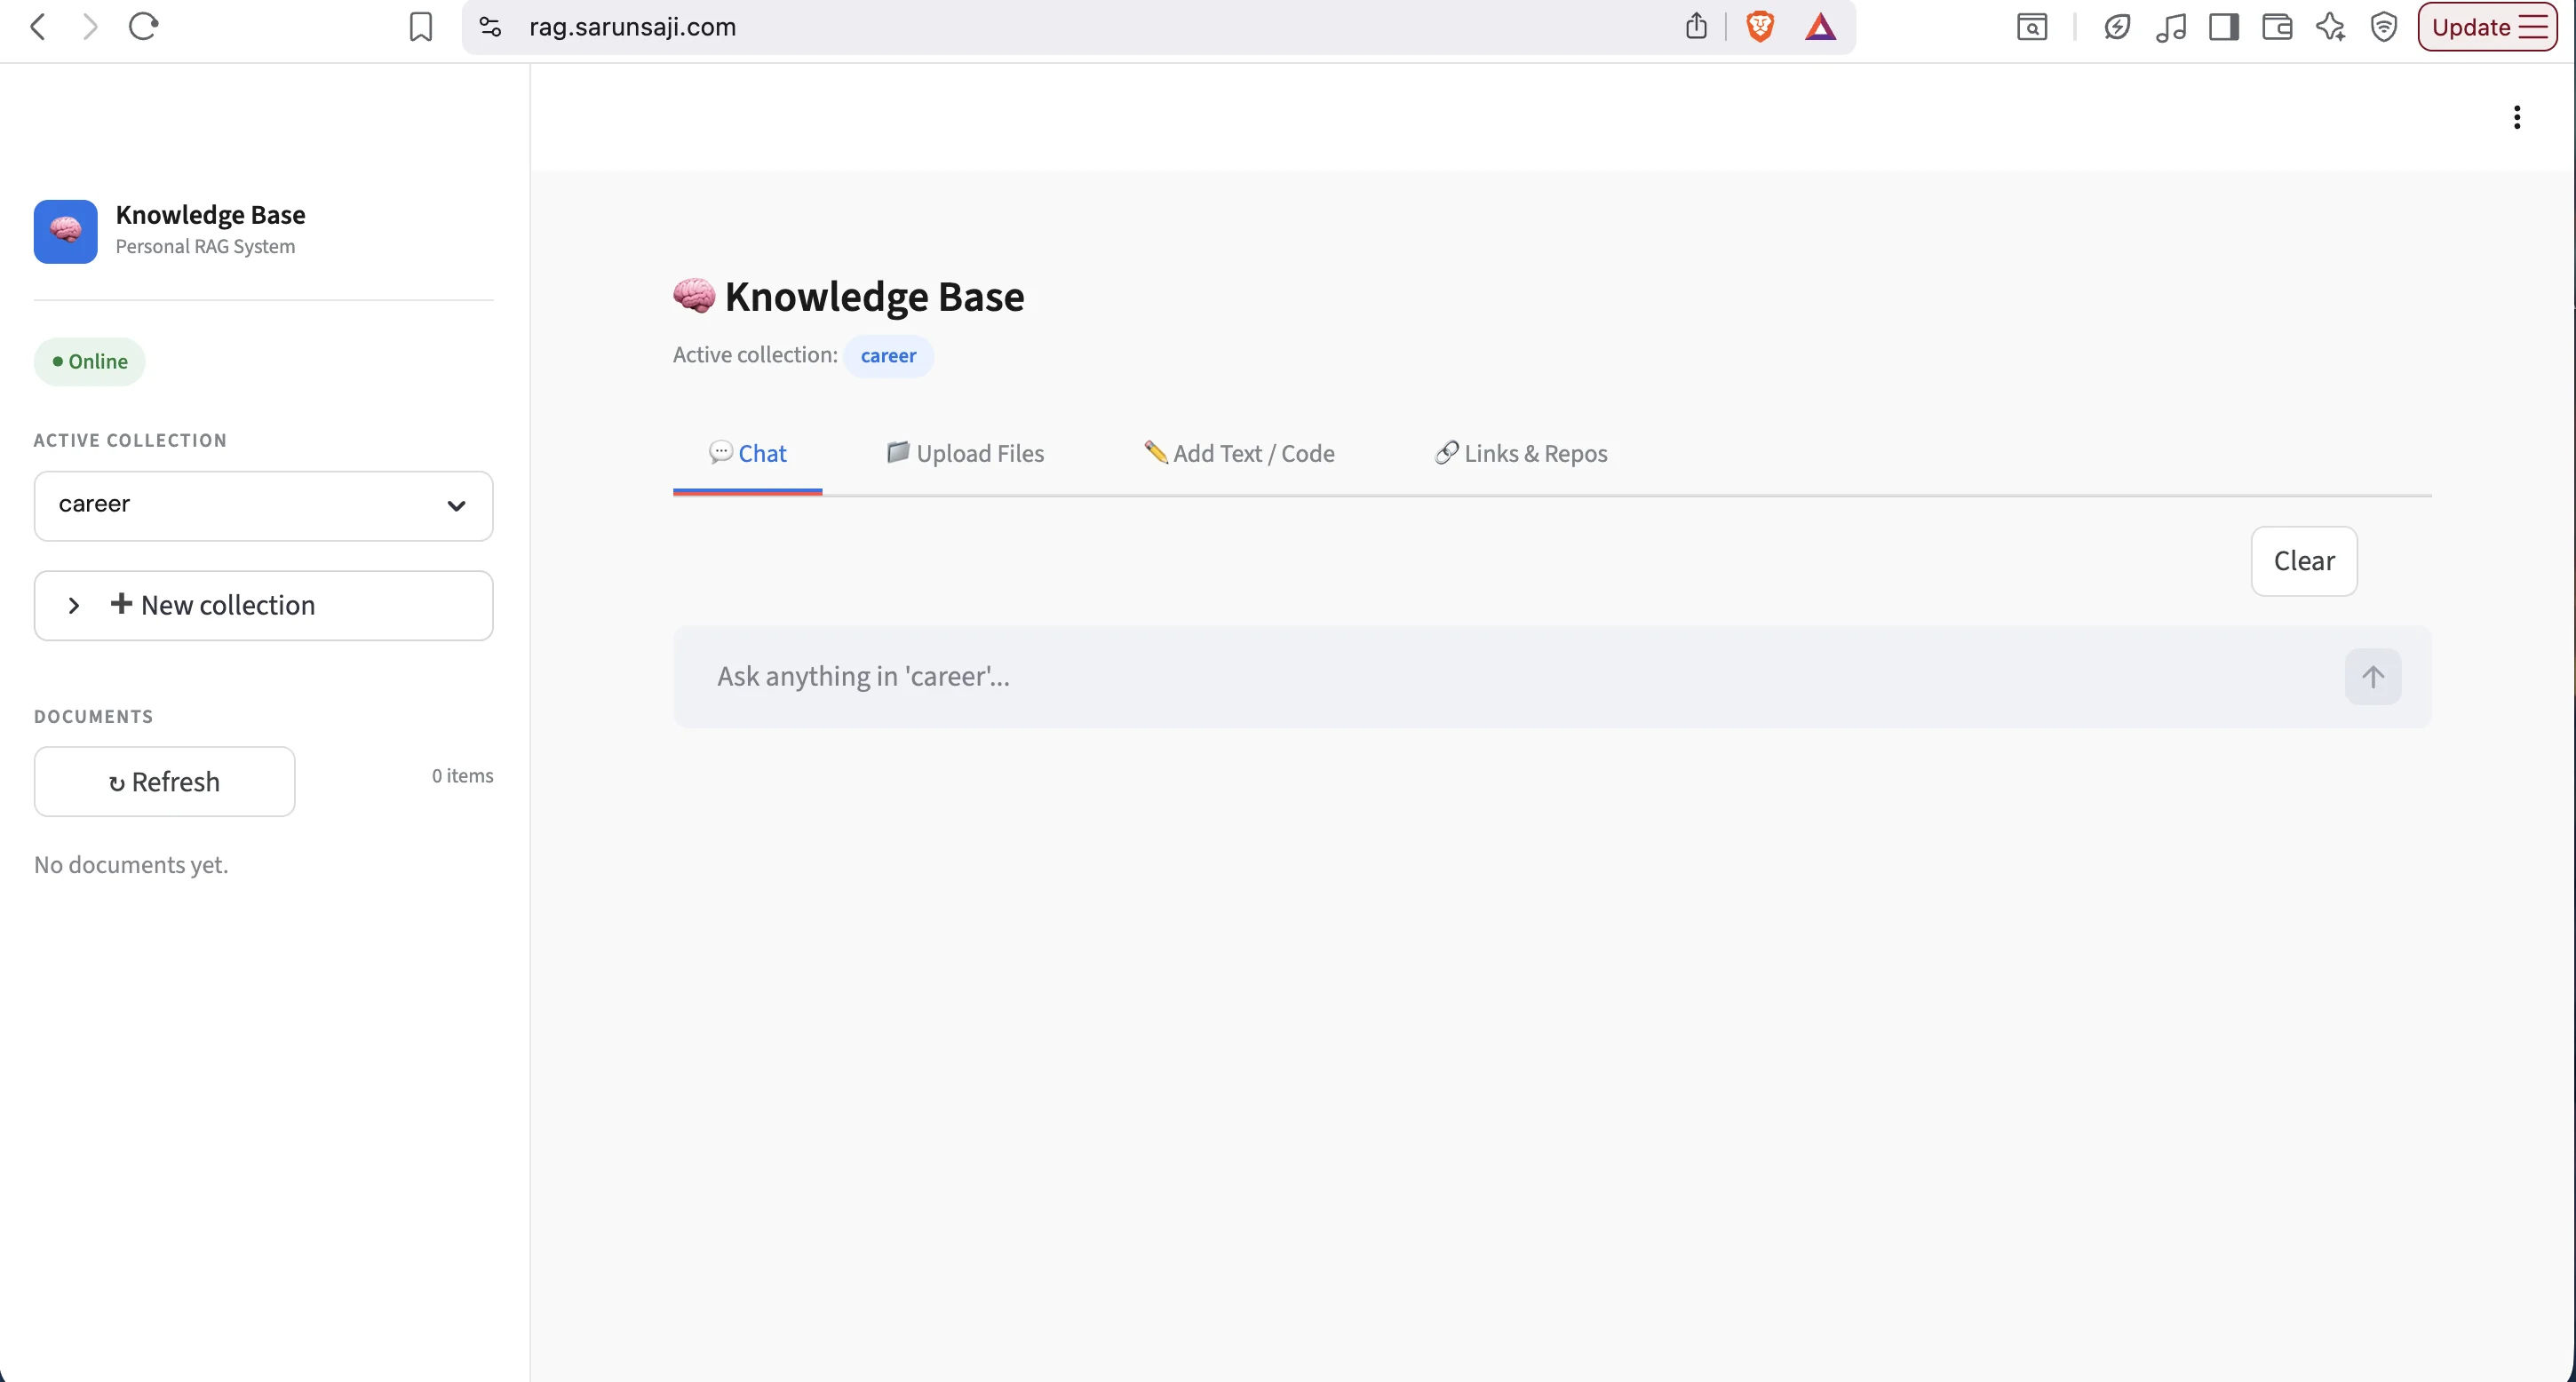The height and width of the screenshot is (1382, 2576).
Task: Click Refresh in the Documents section
Action: pos(165,782)
